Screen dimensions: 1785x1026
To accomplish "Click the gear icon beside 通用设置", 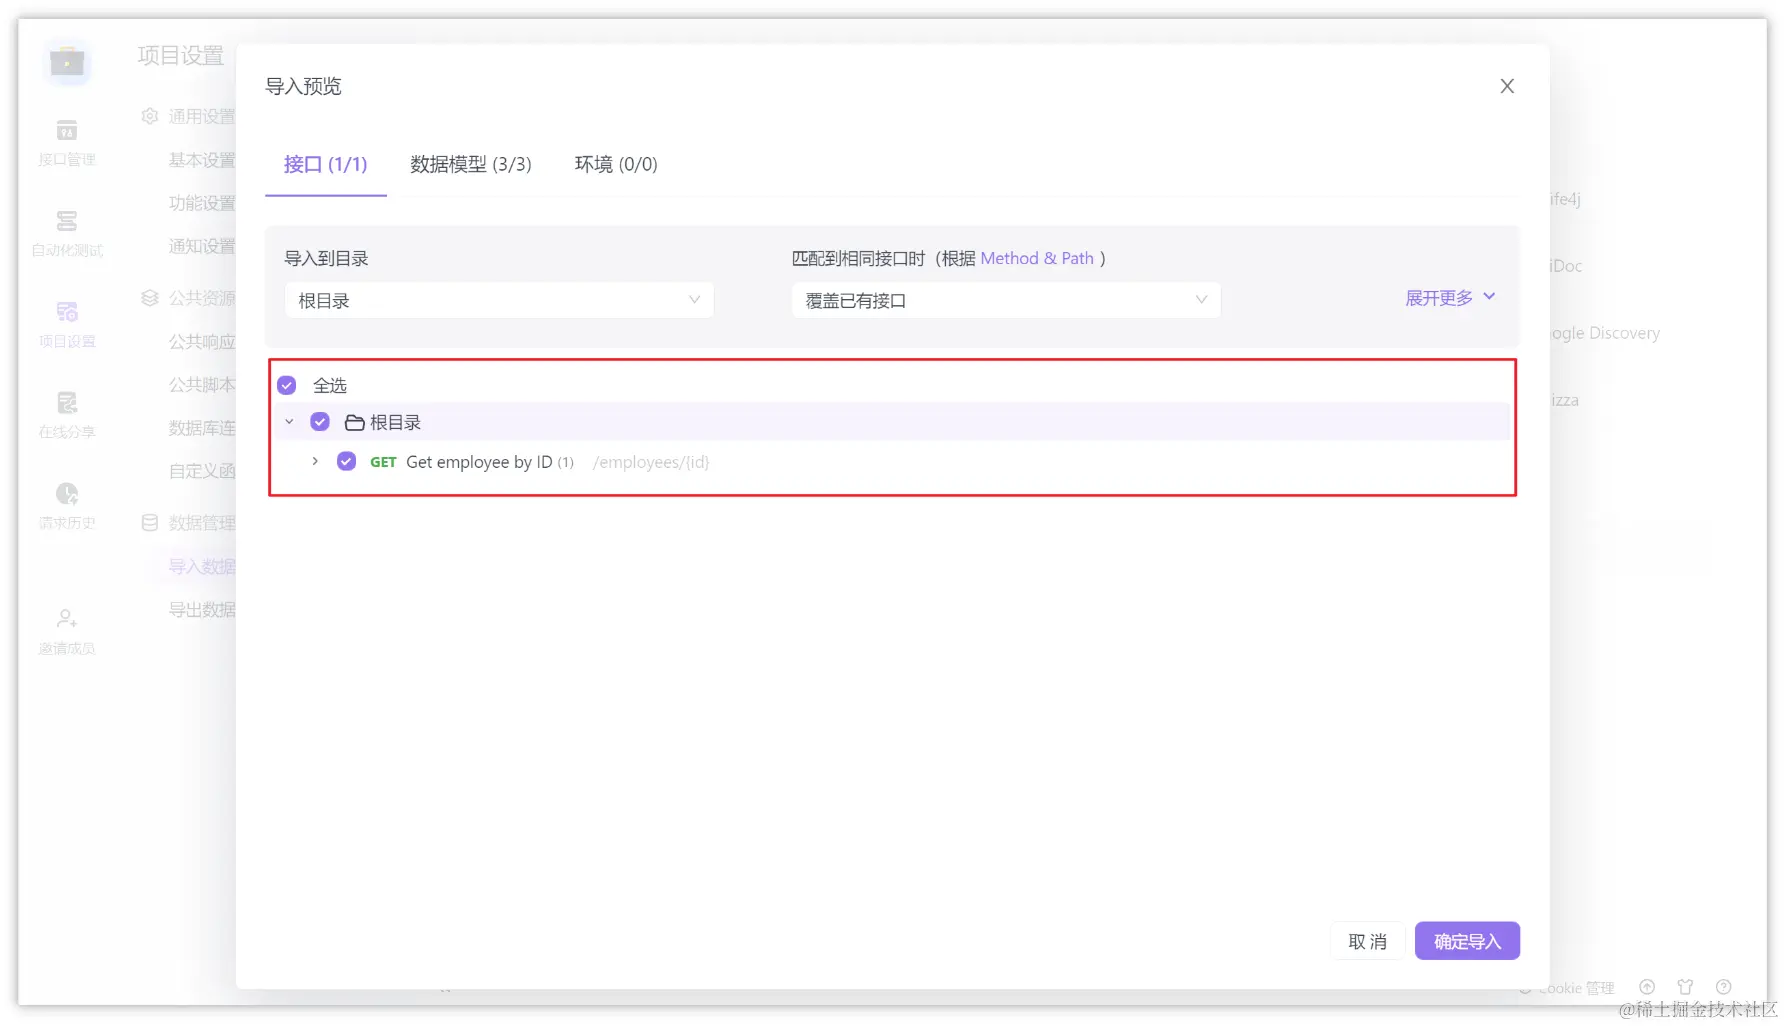I will pos(148,116).
